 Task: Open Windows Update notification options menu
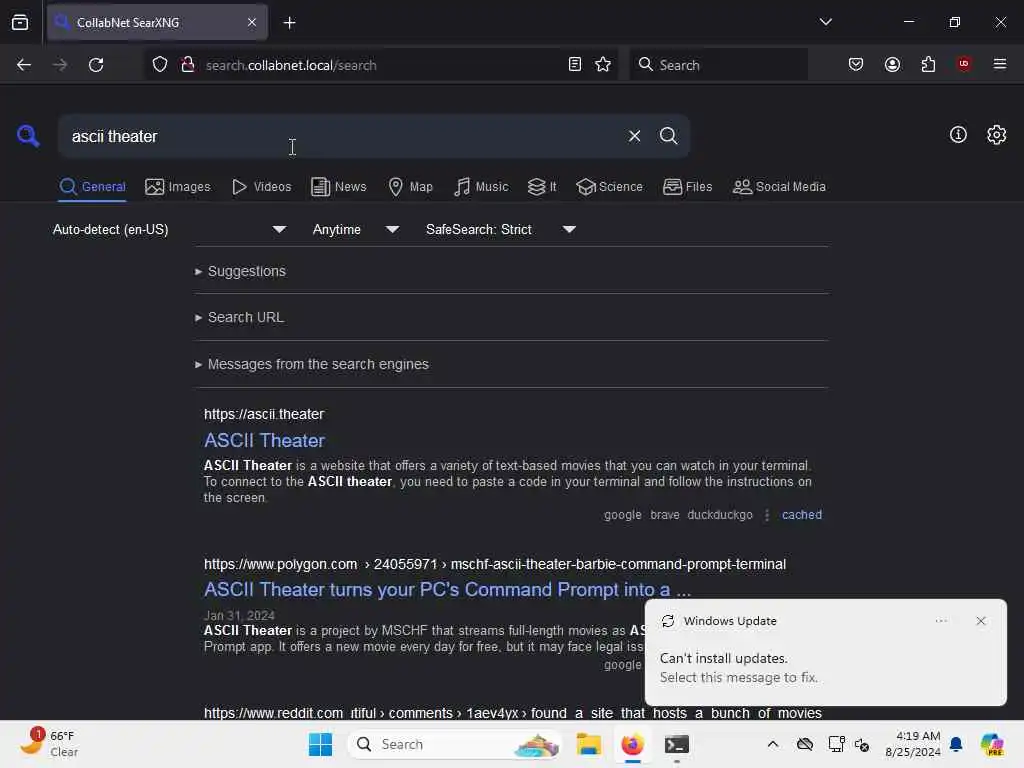click(941, 621)
